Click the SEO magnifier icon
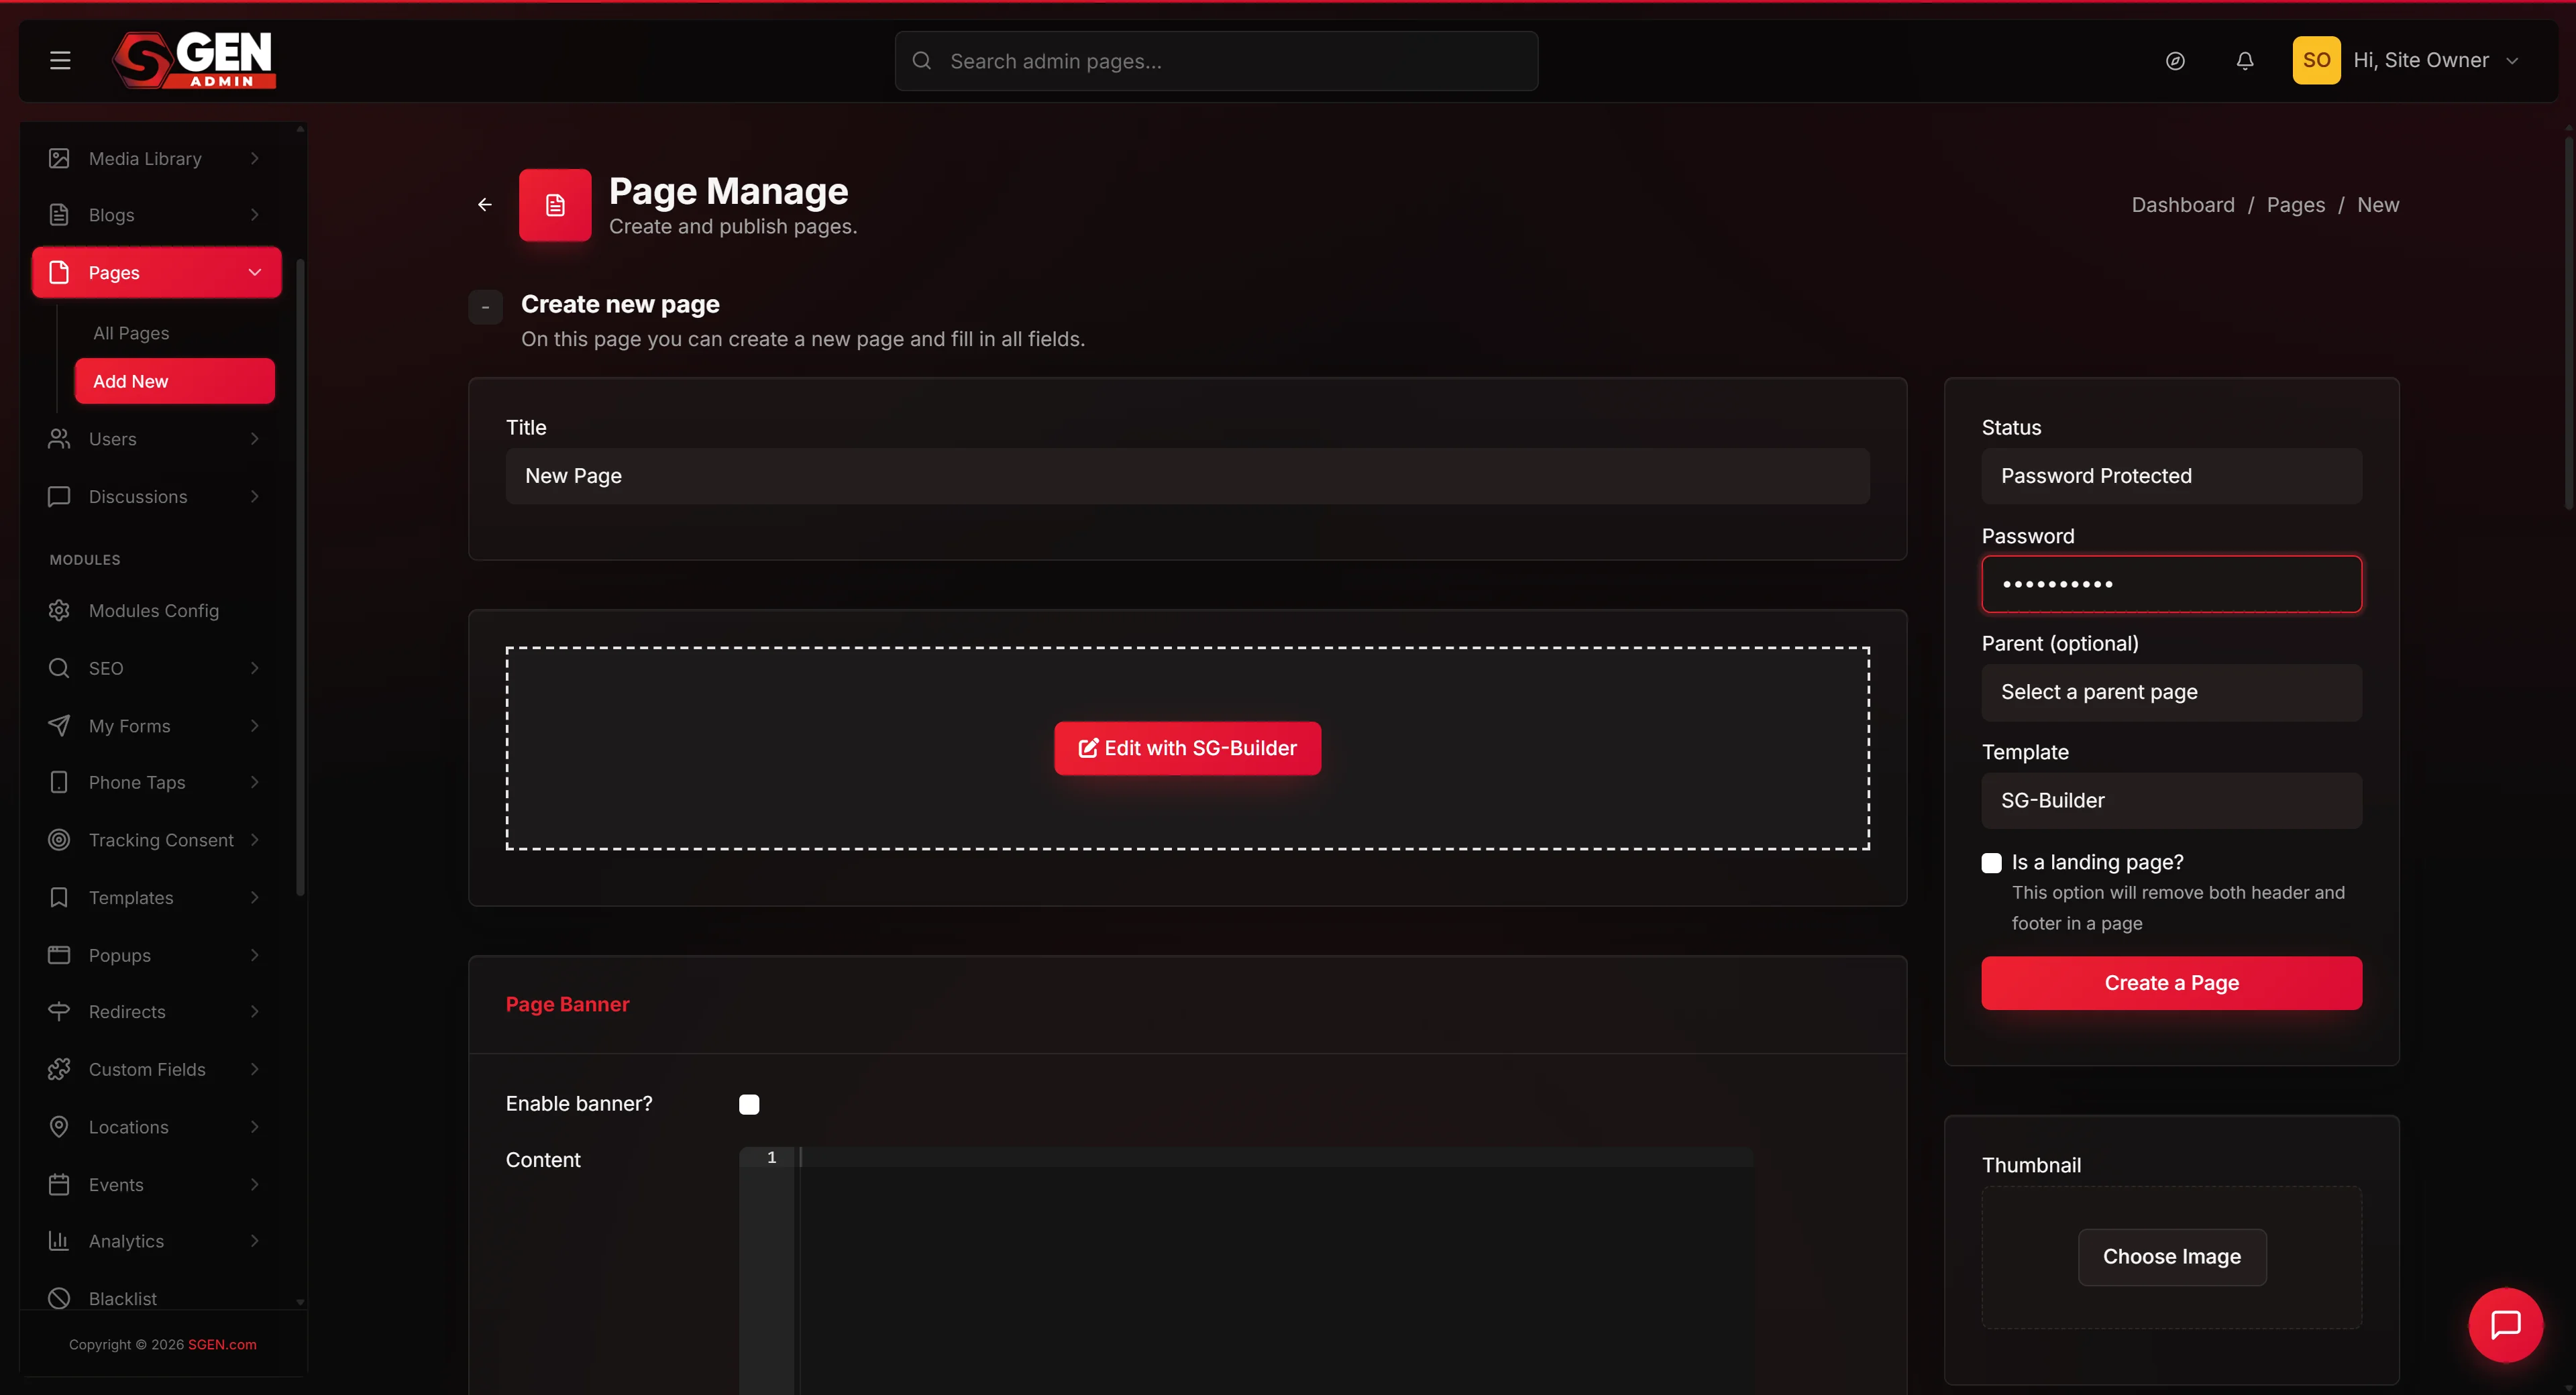This screenshot has height=1395, width=2576. tap(59, 668)
